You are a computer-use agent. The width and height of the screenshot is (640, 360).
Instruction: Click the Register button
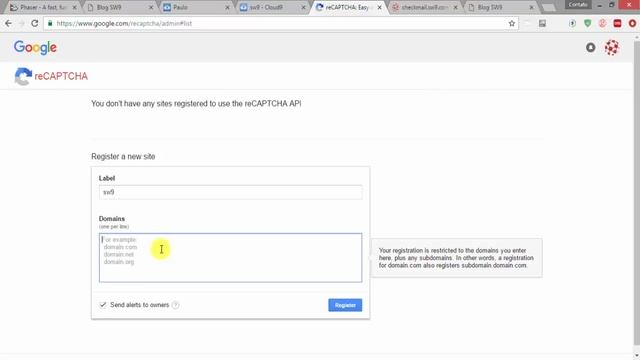pos(345,305)
